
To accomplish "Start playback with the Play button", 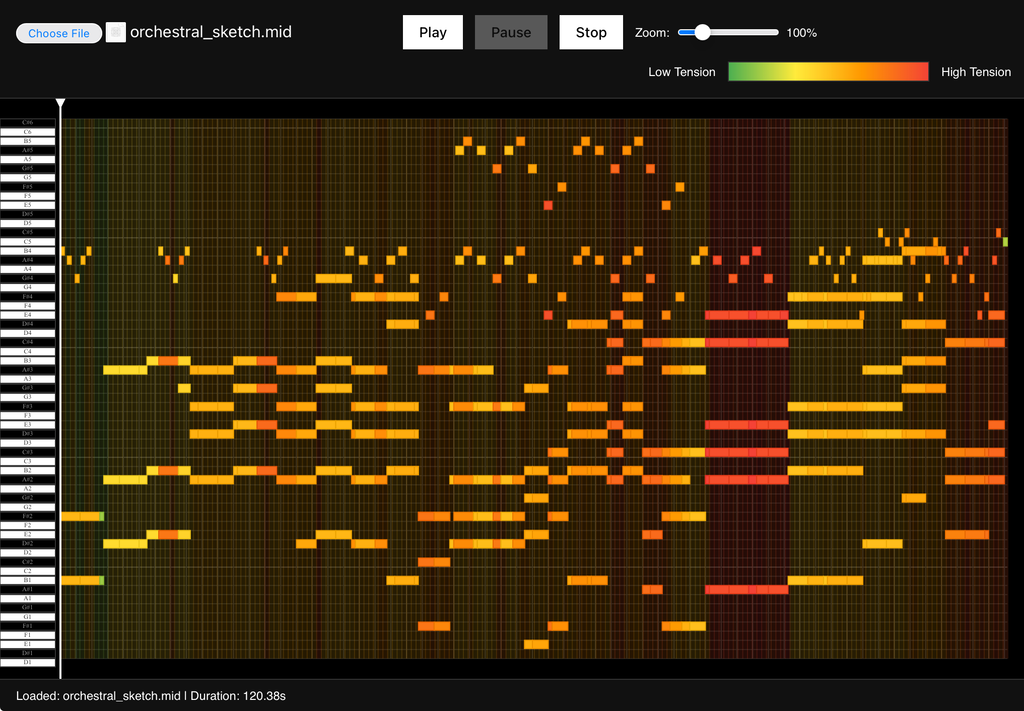I will point(432,32).
